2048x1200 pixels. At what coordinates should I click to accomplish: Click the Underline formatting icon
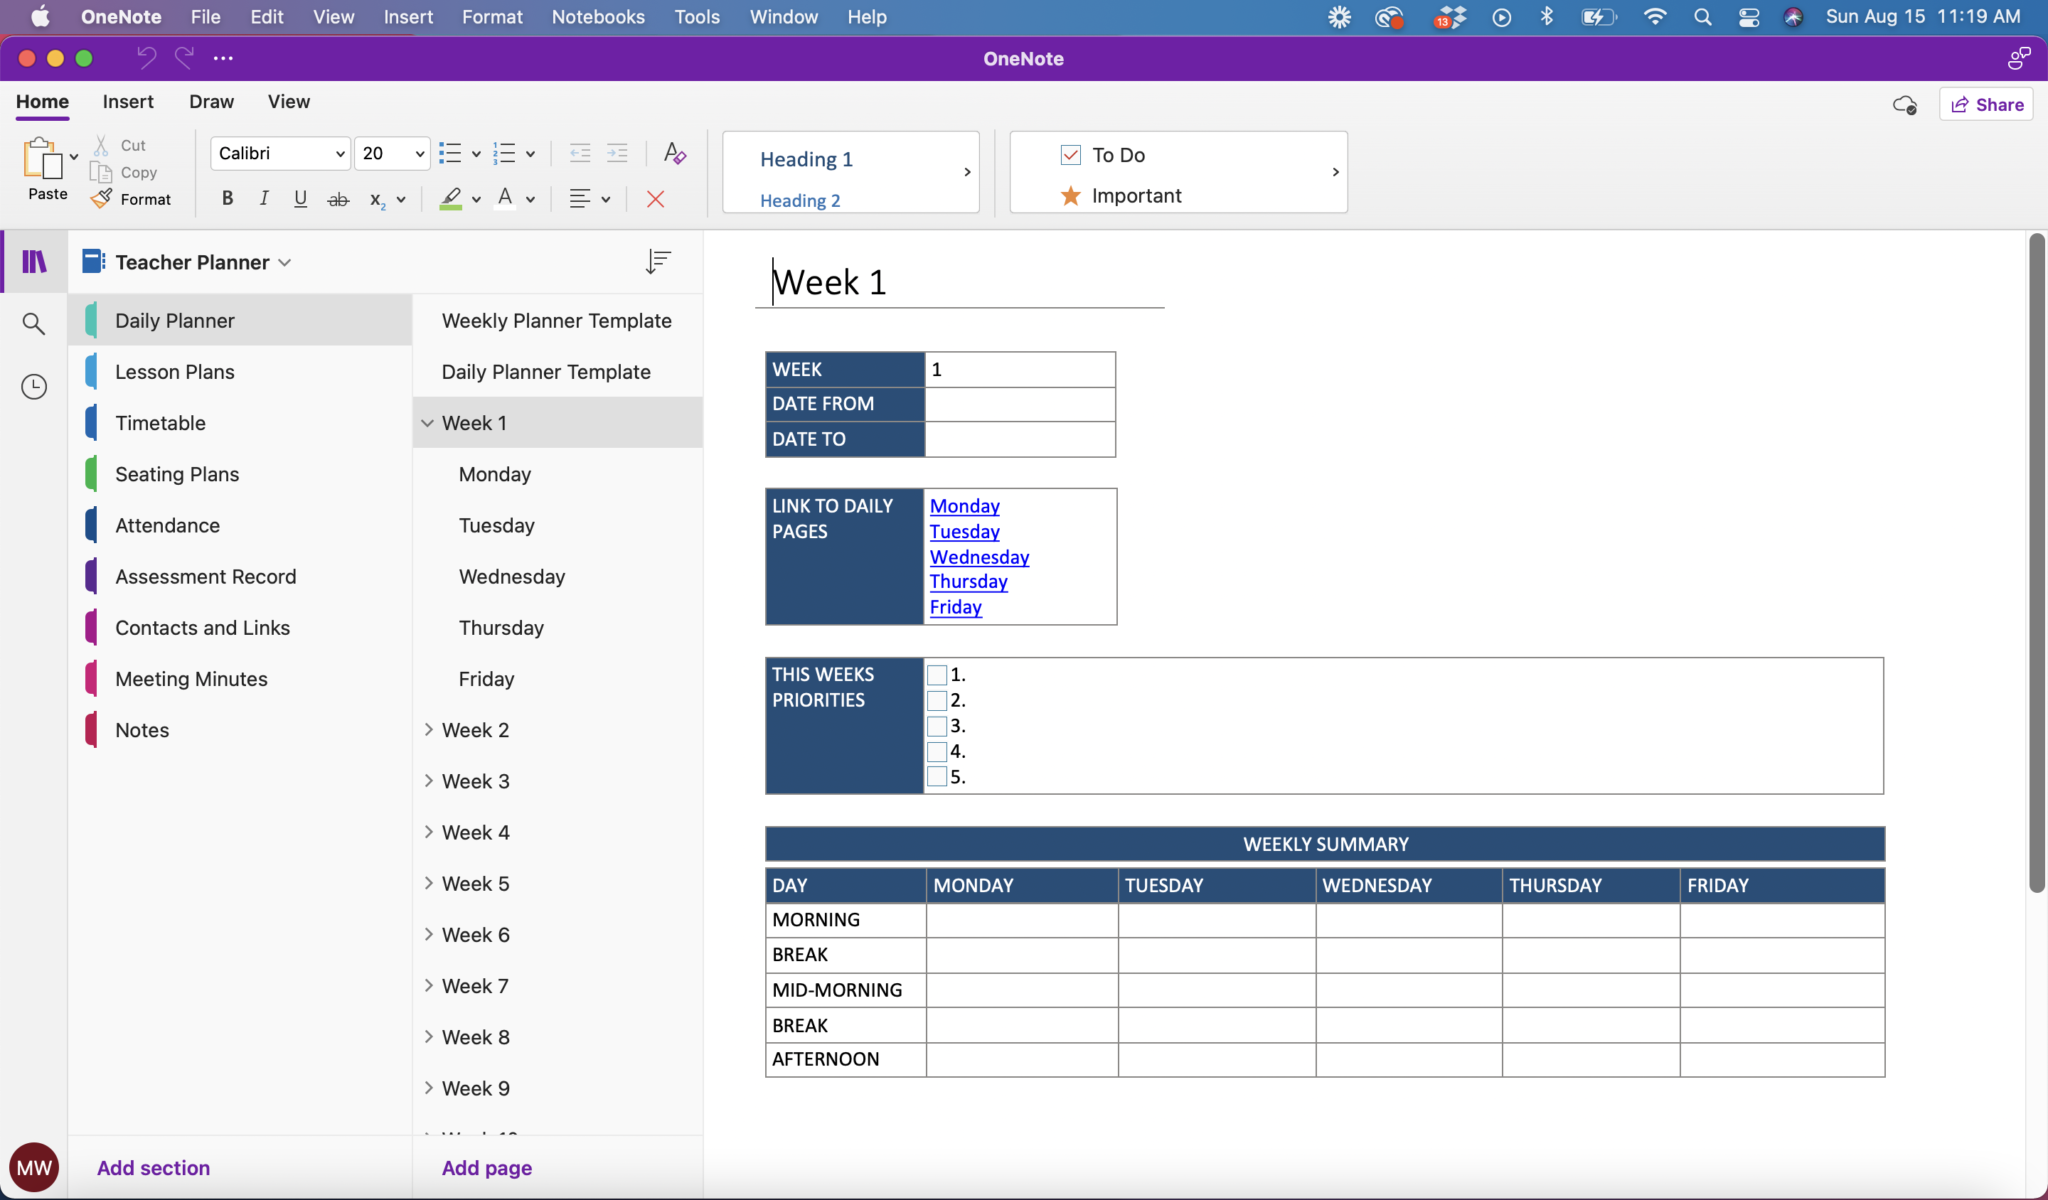pyautogui.click(x=300, y=199)
